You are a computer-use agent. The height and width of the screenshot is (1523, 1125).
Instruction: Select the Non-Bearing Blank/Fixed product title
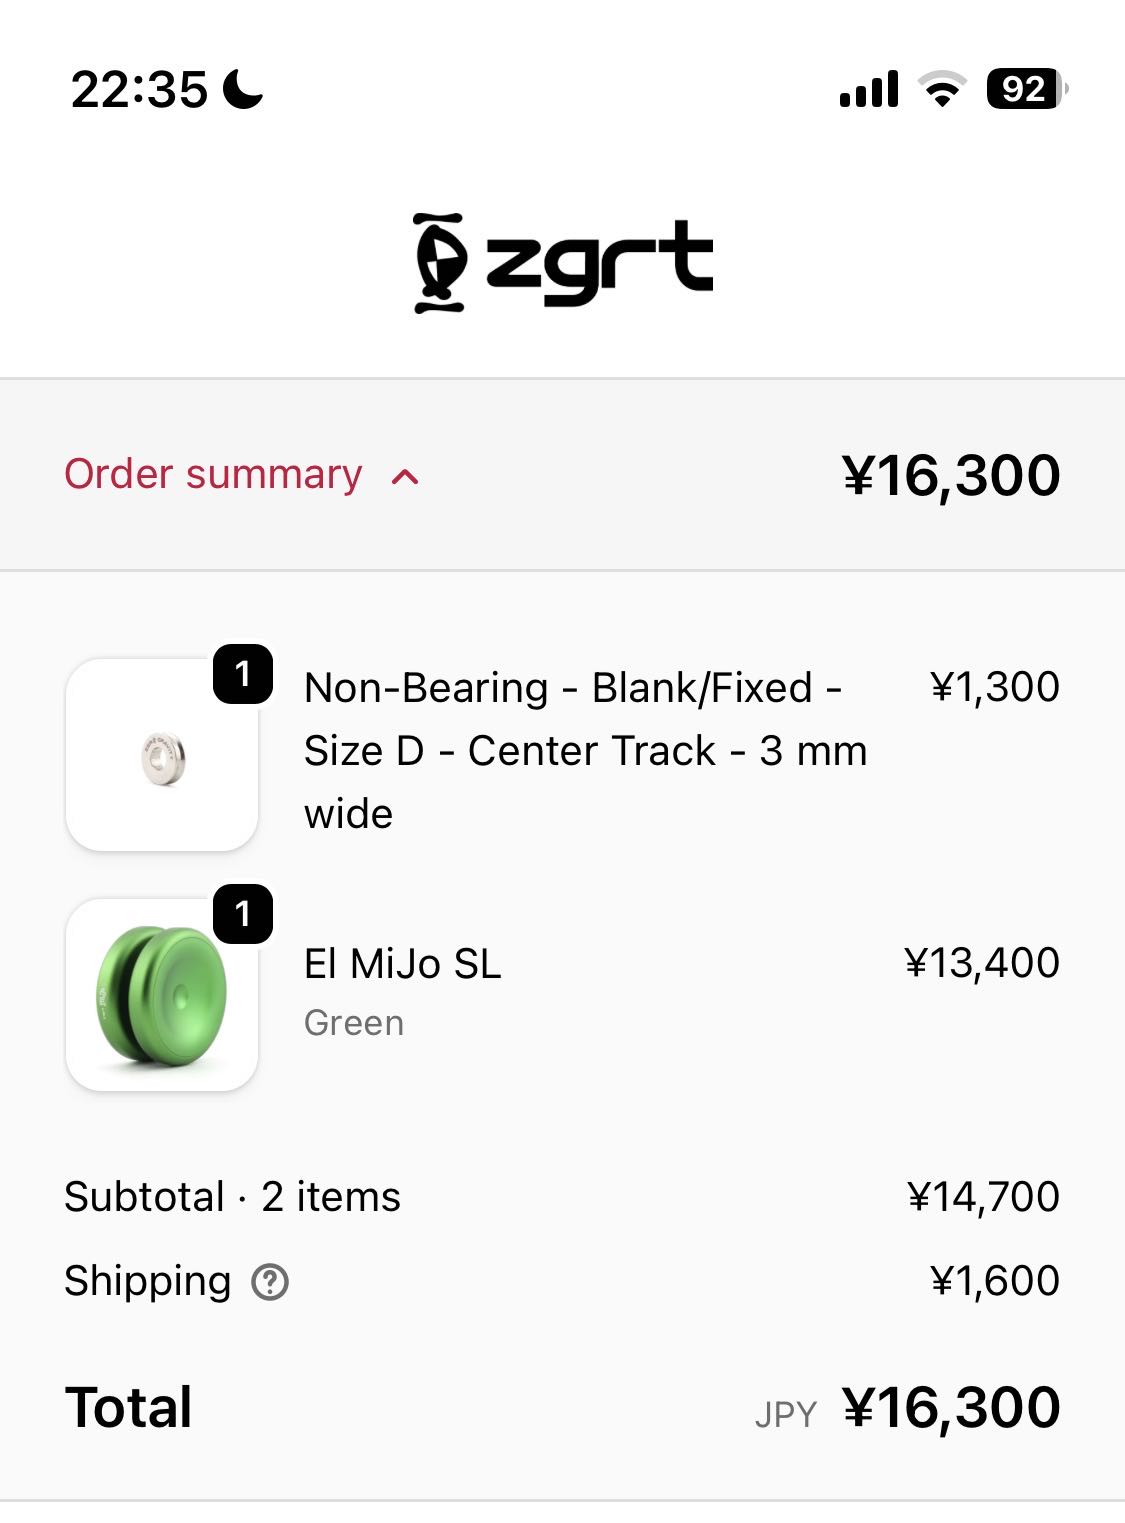coord(584,750)
